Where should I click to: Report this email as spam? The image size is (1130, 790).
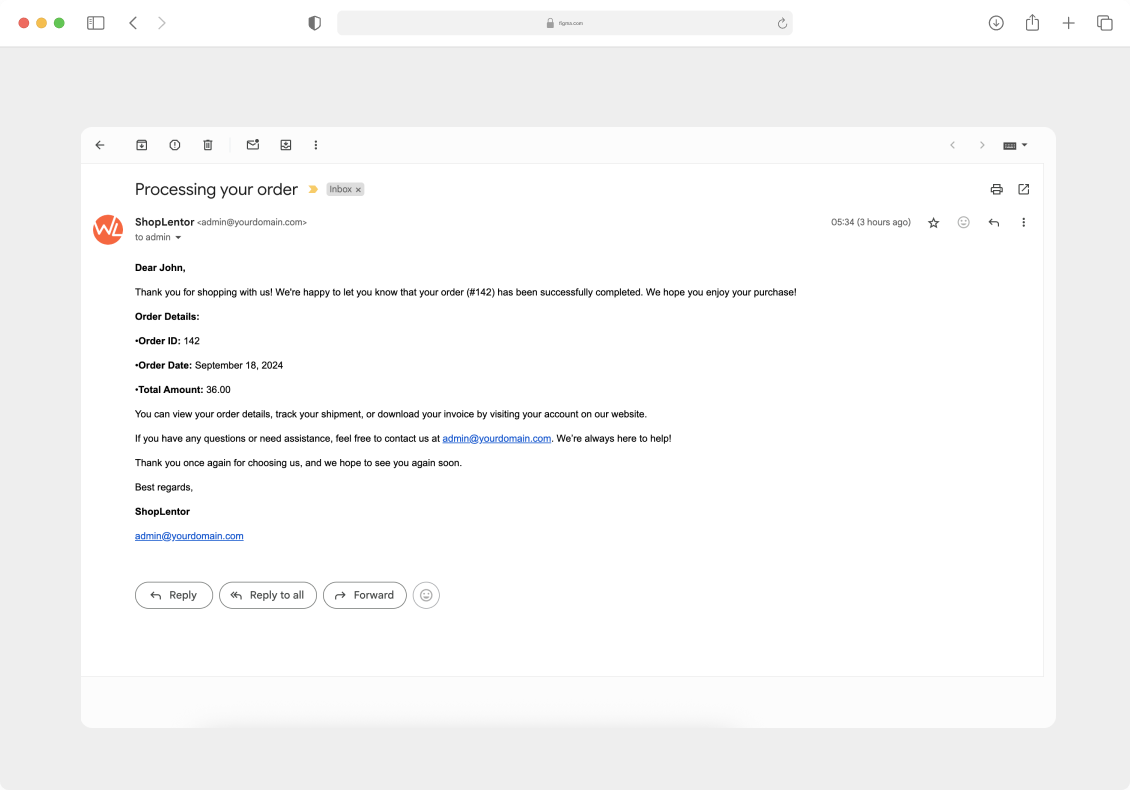point(174,144)
